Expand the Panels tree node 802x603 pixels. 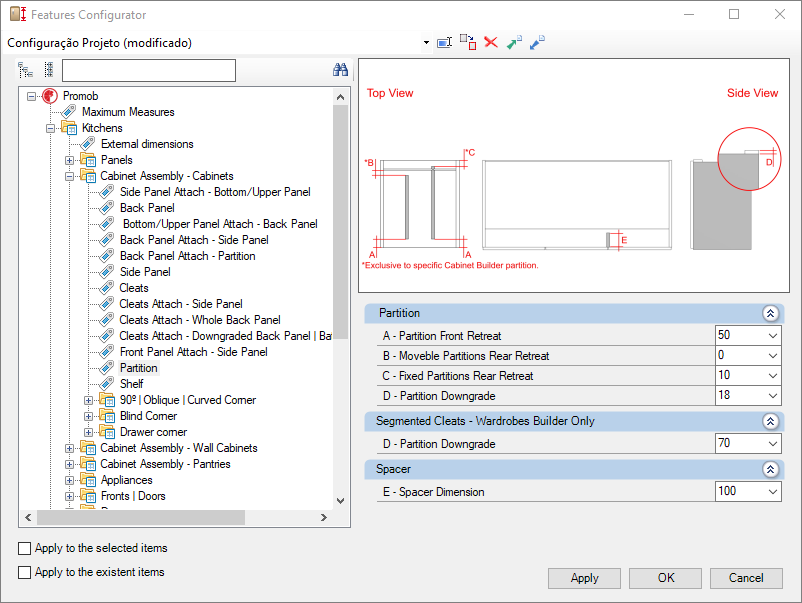70,160
